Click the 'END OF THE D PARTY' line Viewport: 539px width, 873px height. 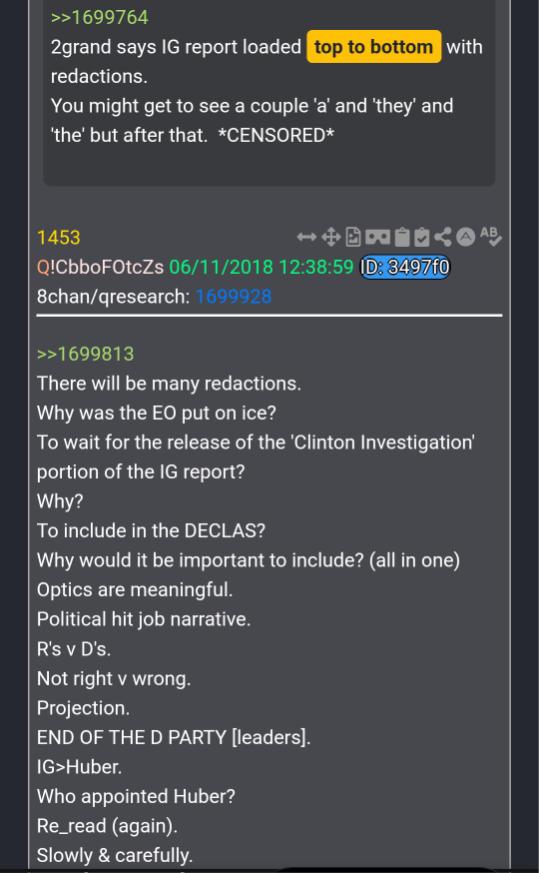coord(174,737)
